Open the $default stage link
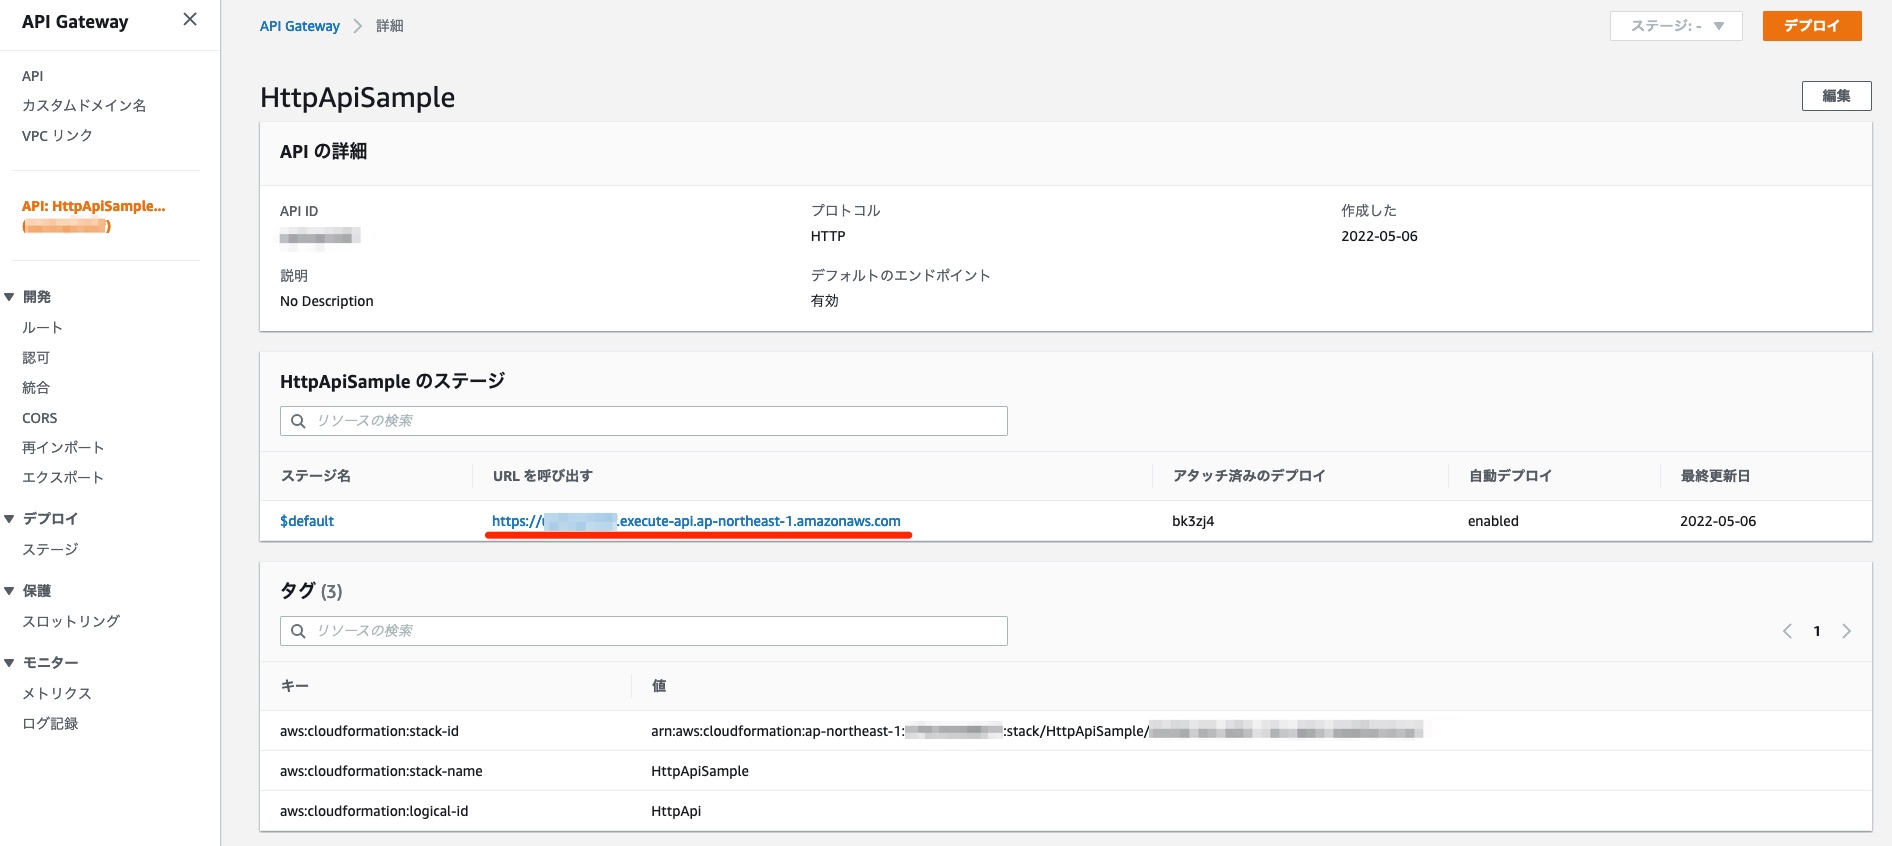Viewport: 1892px width, 846px height. point(307,521)
